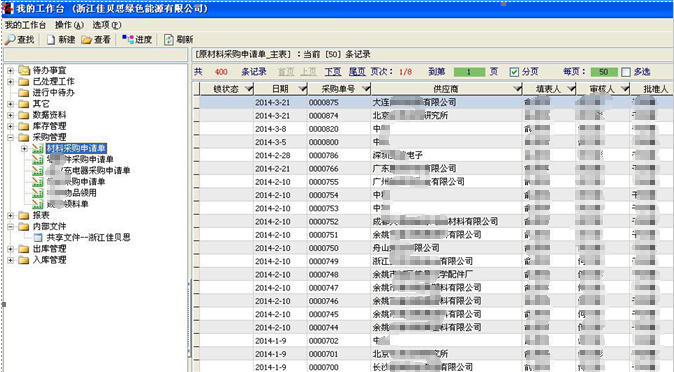Open the 操作(A) menu
Viewport: 674px width, 372px height.
[69, 25]
